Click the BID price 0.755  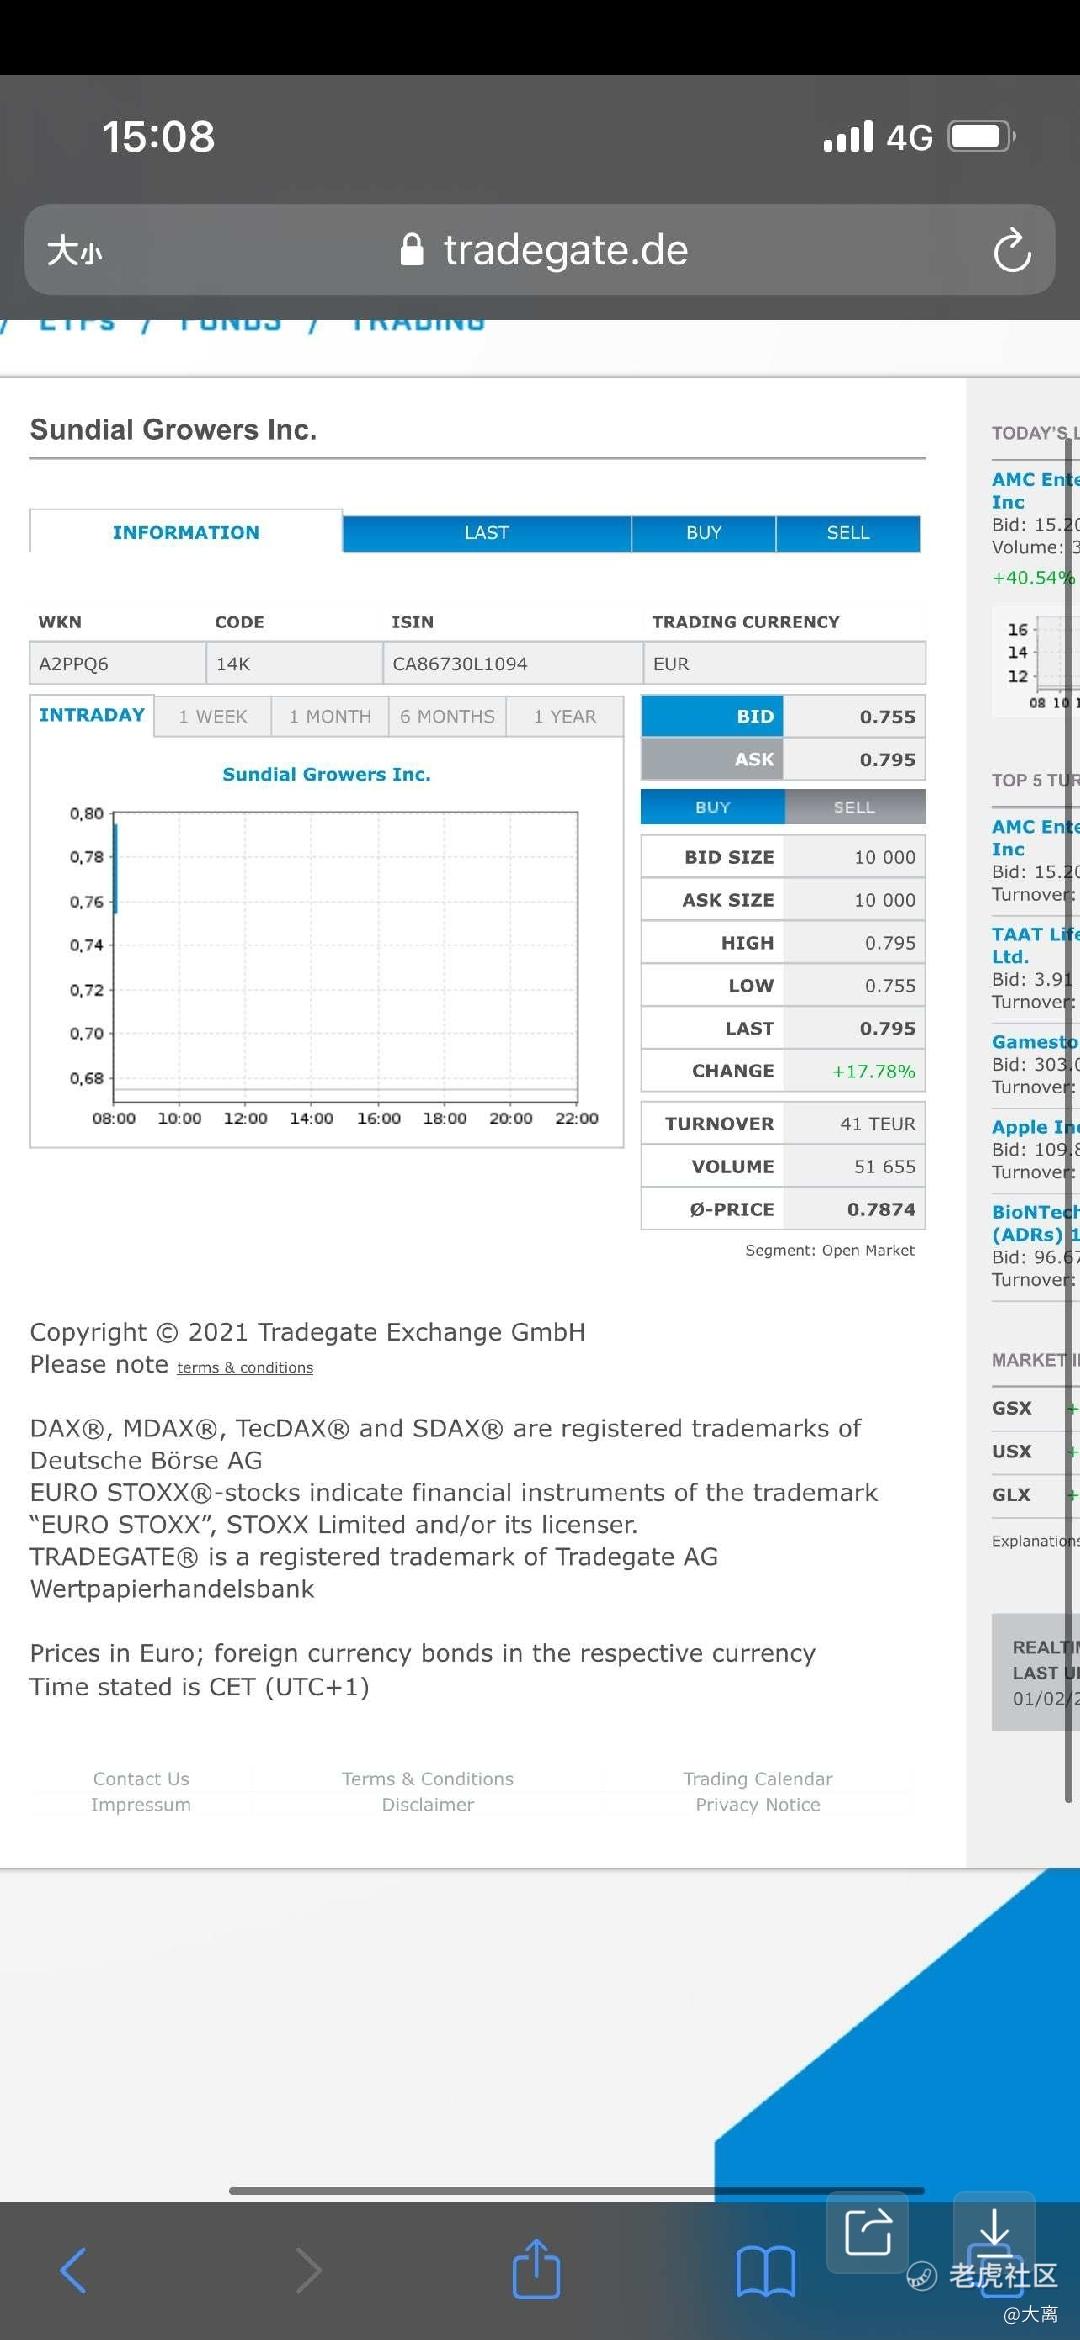pos(887,717)
